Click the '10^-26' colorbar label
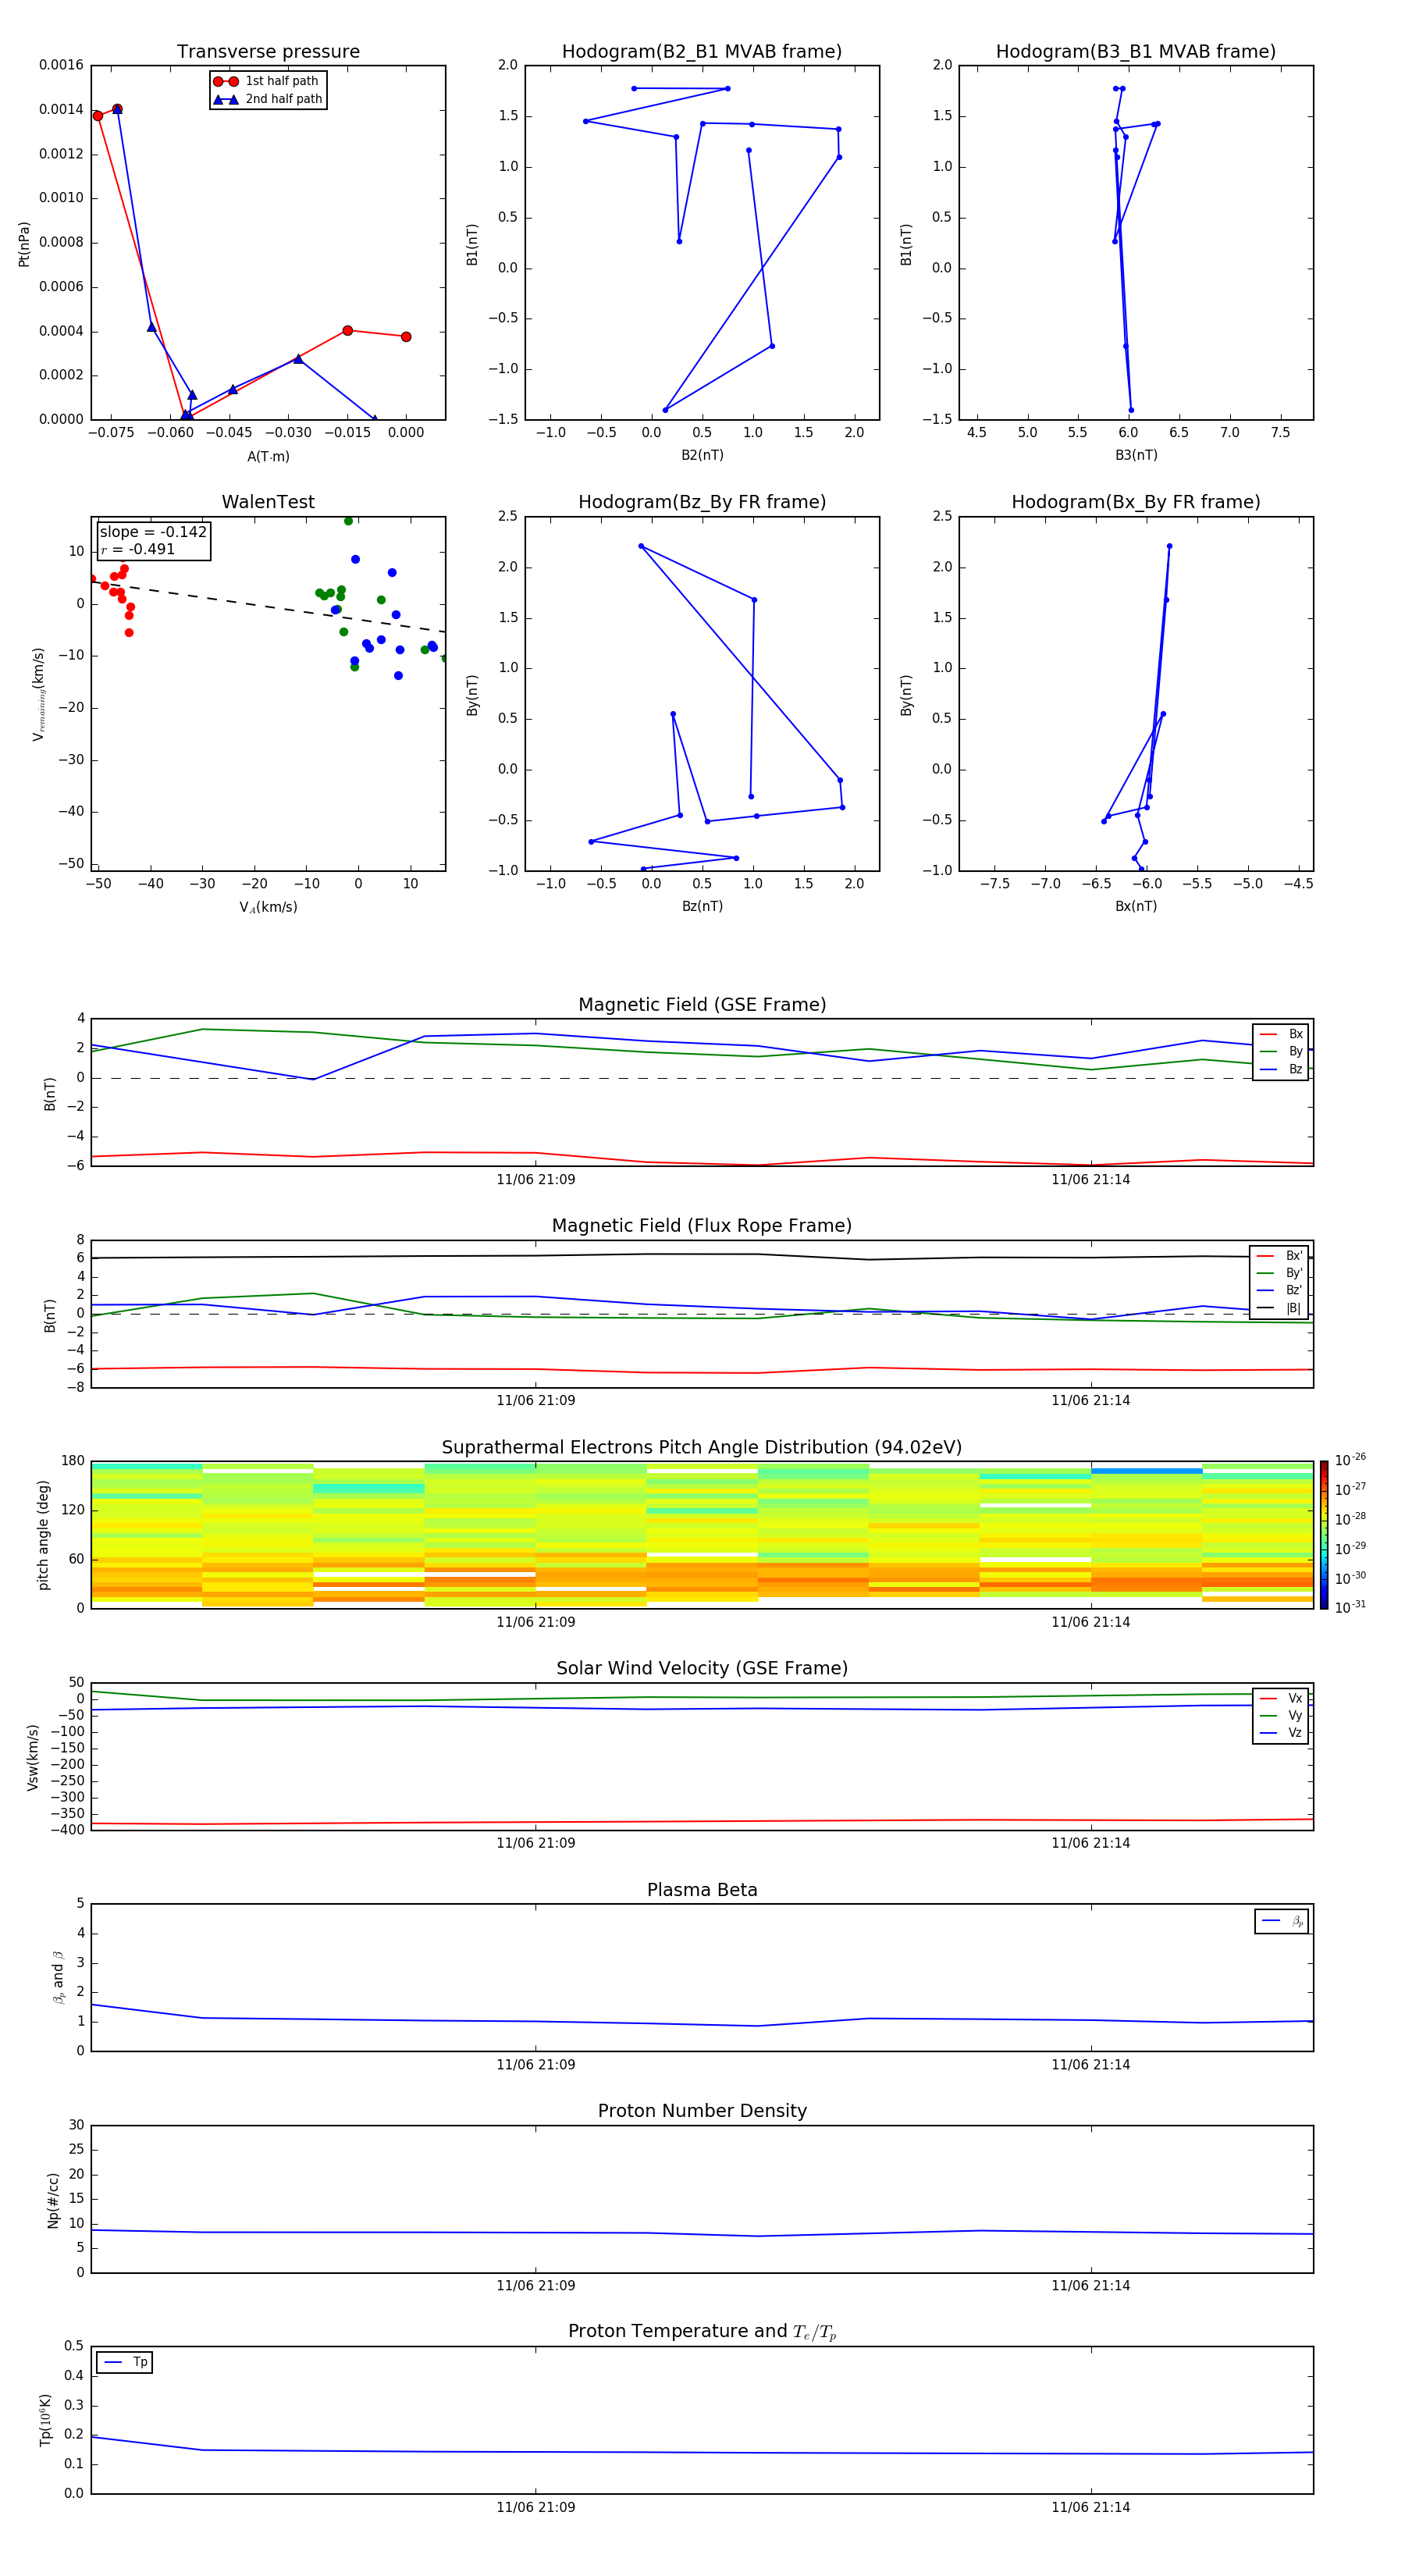 [1350, 1460]
